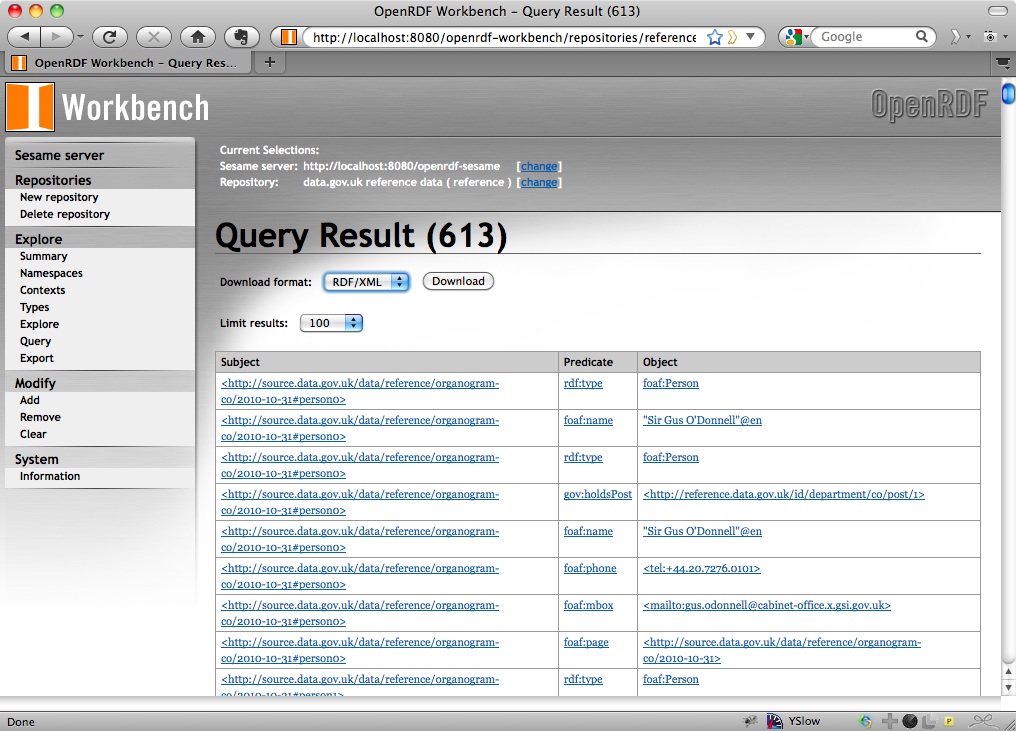The width and height of the screenshot is (1016, 731).
Task: Open the camera icon dropdown arrow
Action: click(1005, 37)
